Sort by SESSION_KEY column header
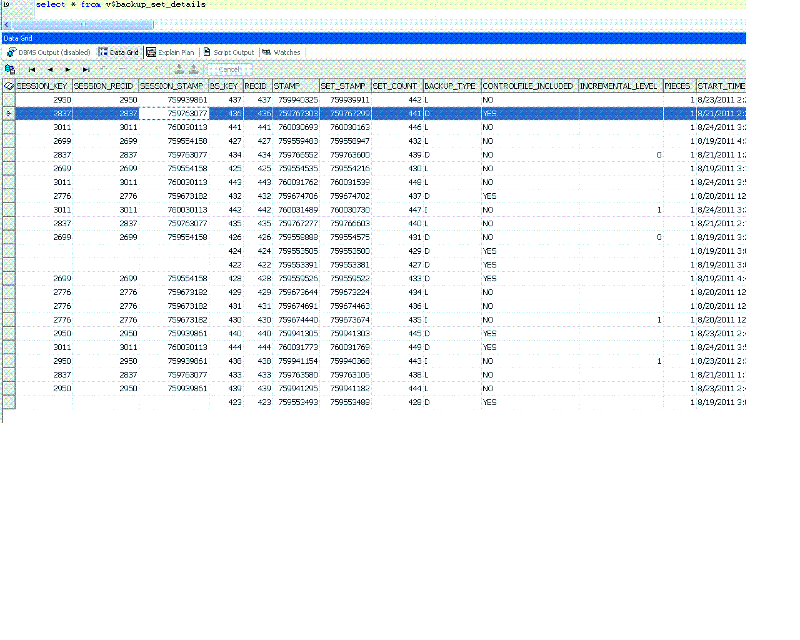800x640 pixels. pos(41,87)
